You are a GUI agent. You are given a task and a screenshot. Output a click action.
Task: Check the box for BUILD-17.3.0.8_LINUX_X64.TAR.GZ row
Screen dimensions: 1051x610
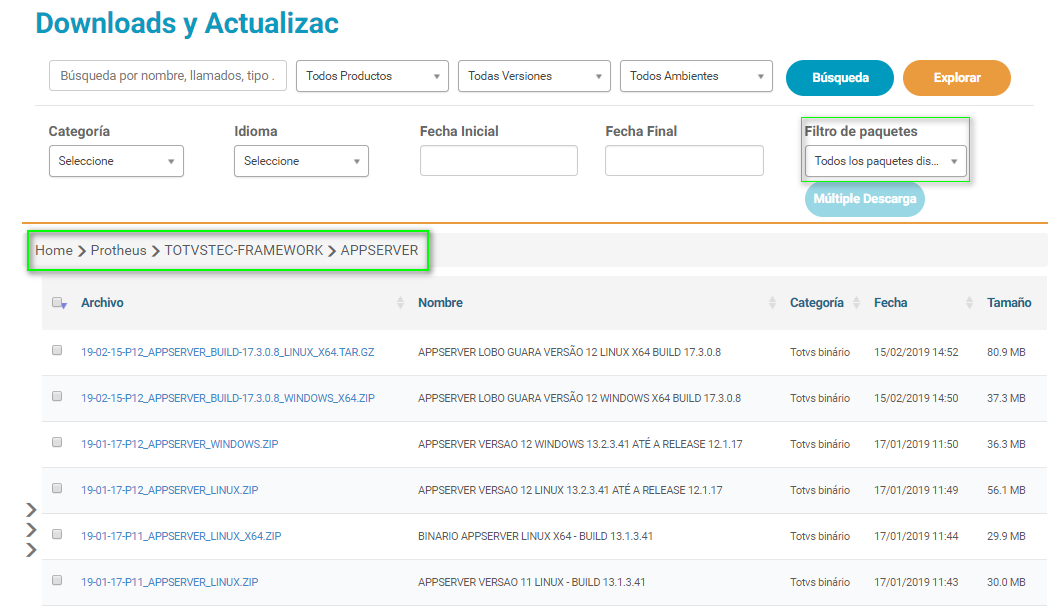click(57, 351)
